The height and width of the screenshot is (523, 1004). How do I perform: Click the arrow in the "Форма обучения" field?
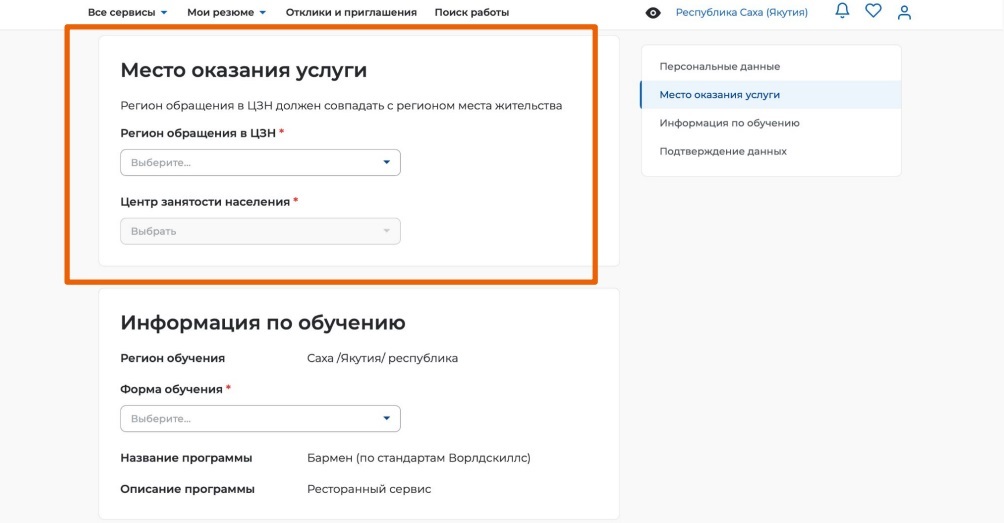click(387, 418)
